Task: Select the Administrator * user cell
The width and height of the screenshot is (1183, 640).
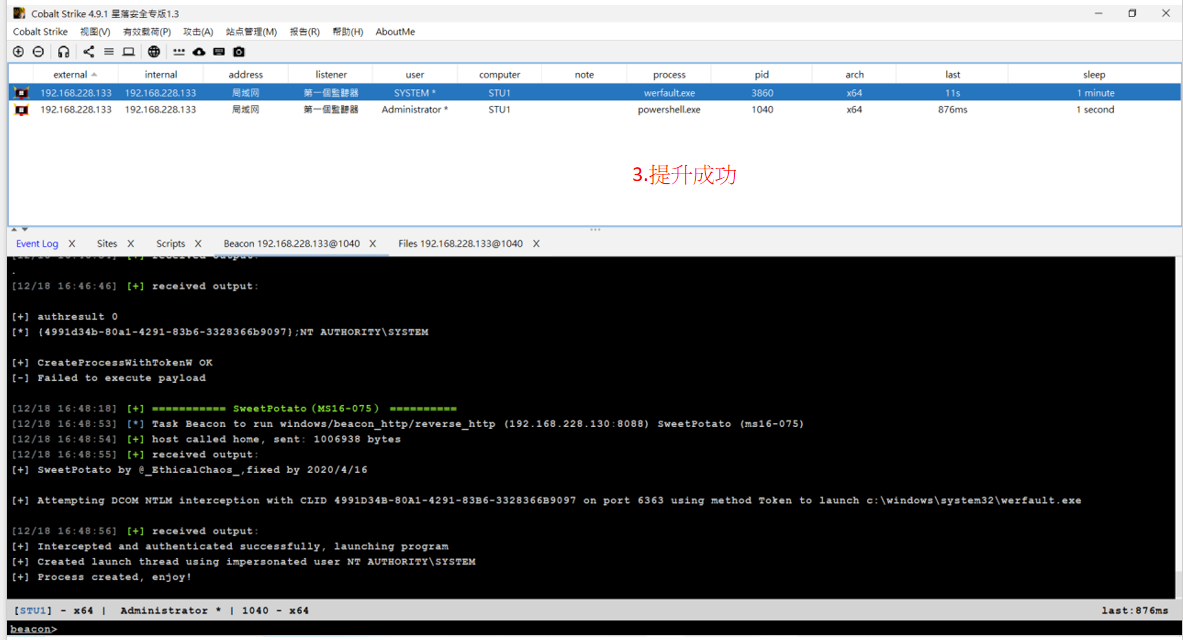Action: pyautogui.click(x=415, y=109)
